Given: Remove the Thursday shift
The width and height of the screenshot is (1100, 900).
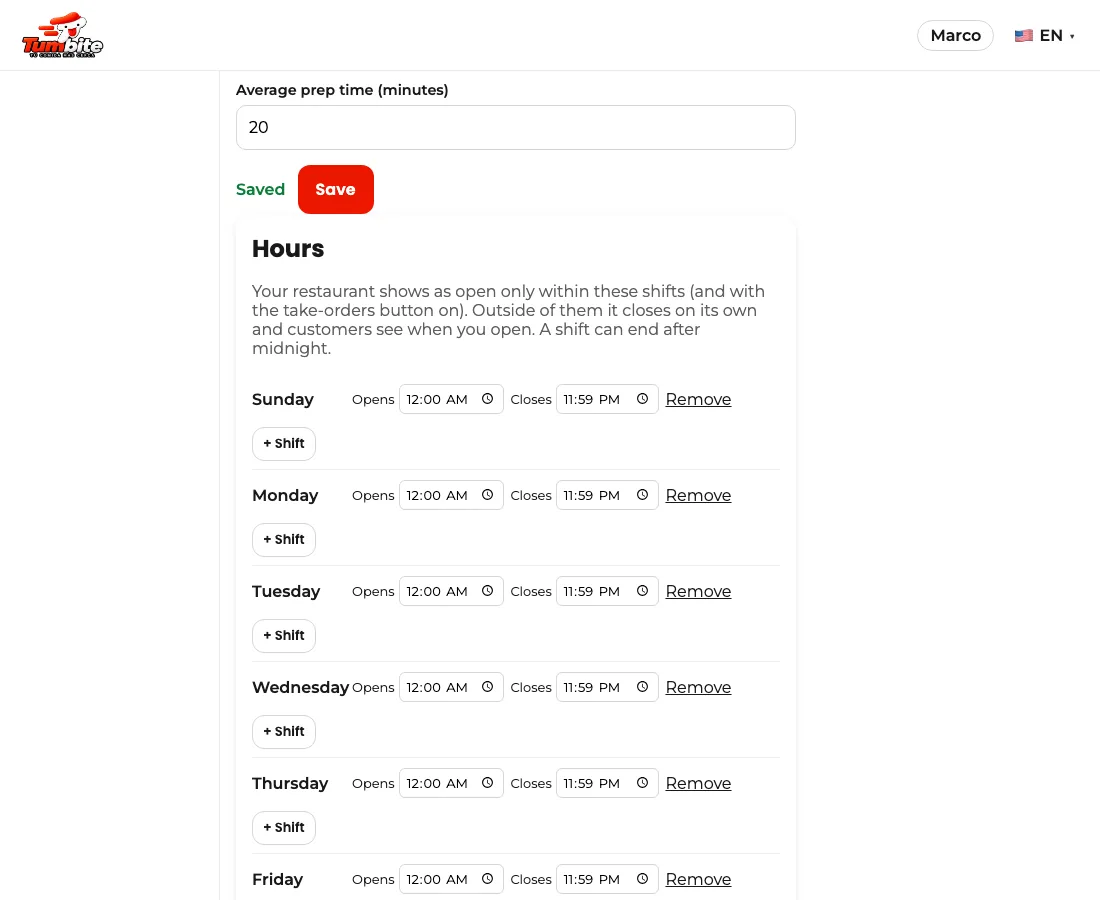Looking at the screenshot, I should pos(698,784).
